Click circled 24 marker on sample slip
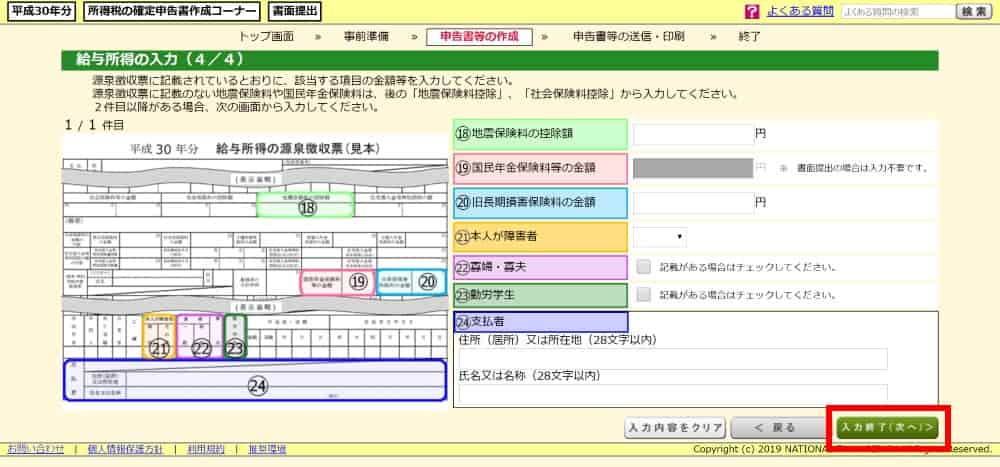1000x467 pixels. click(x=258, y=385)
